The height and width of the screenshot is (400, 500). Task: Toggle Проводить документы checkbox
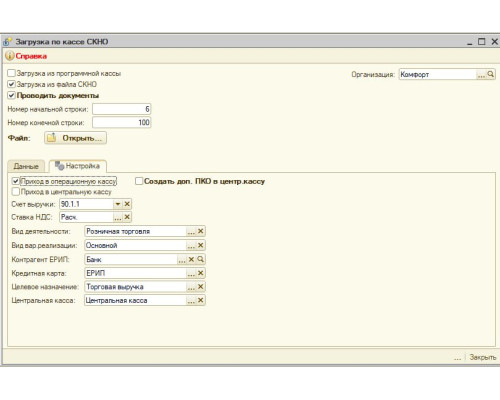tap(11, 95)
